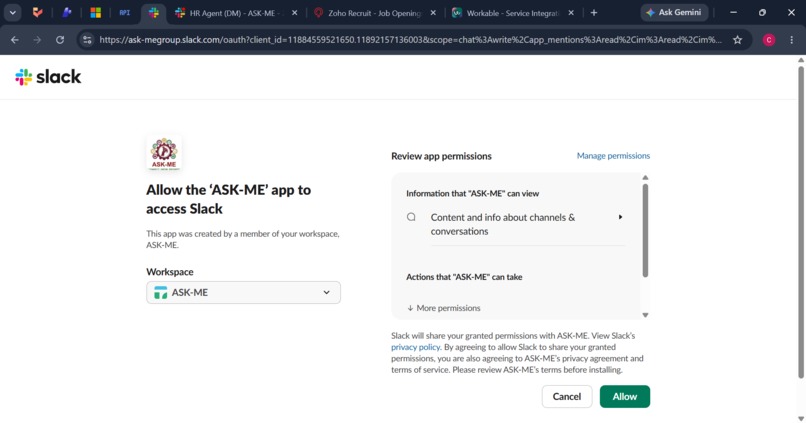Screen dimensions: 806x423
Task: Click Manage permissions link
Action: 613,156
